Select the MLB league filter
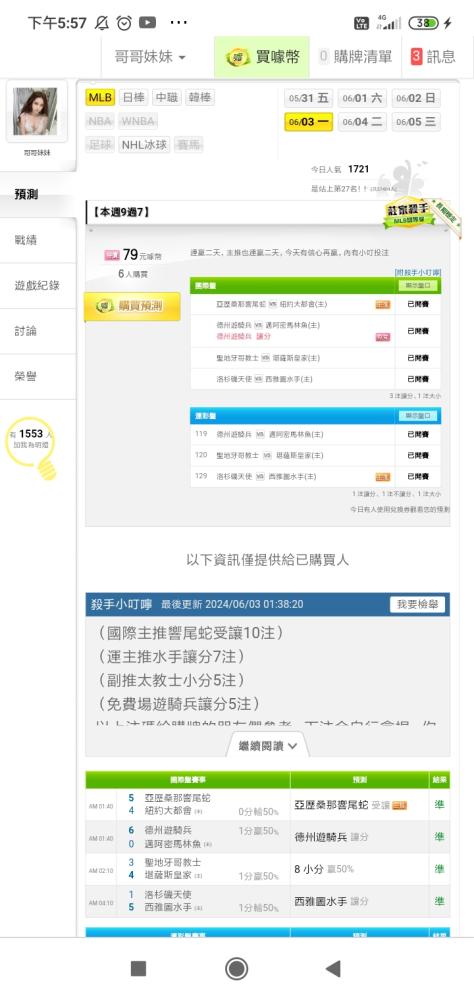The width and height of the screenshot is (474, 1000). [100, 98]
